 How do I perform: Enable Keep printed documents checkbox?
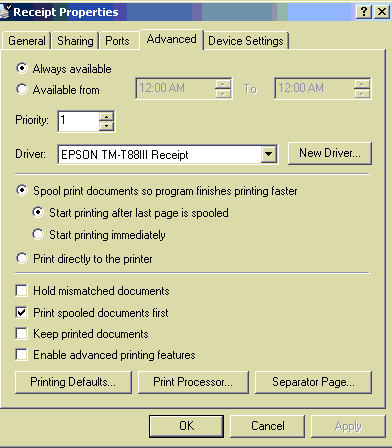(x=22, y=333)
